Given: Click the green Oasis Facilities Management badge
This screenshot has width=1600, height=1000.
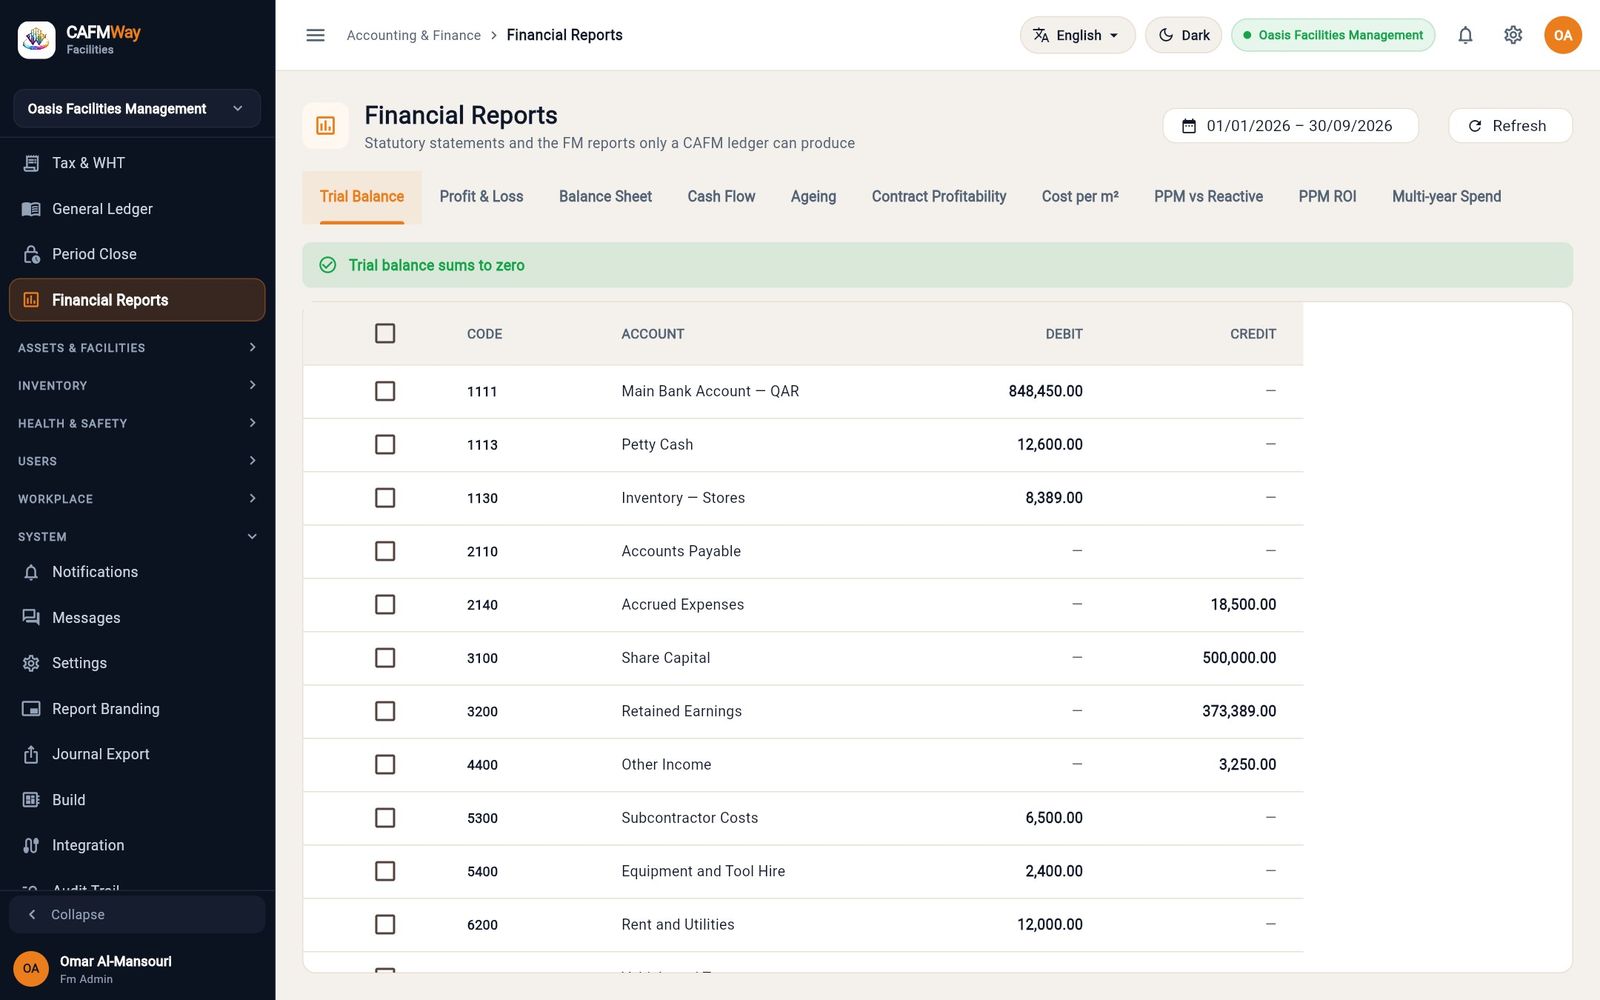Looking at the screenshot, I should coord(1333,35).
